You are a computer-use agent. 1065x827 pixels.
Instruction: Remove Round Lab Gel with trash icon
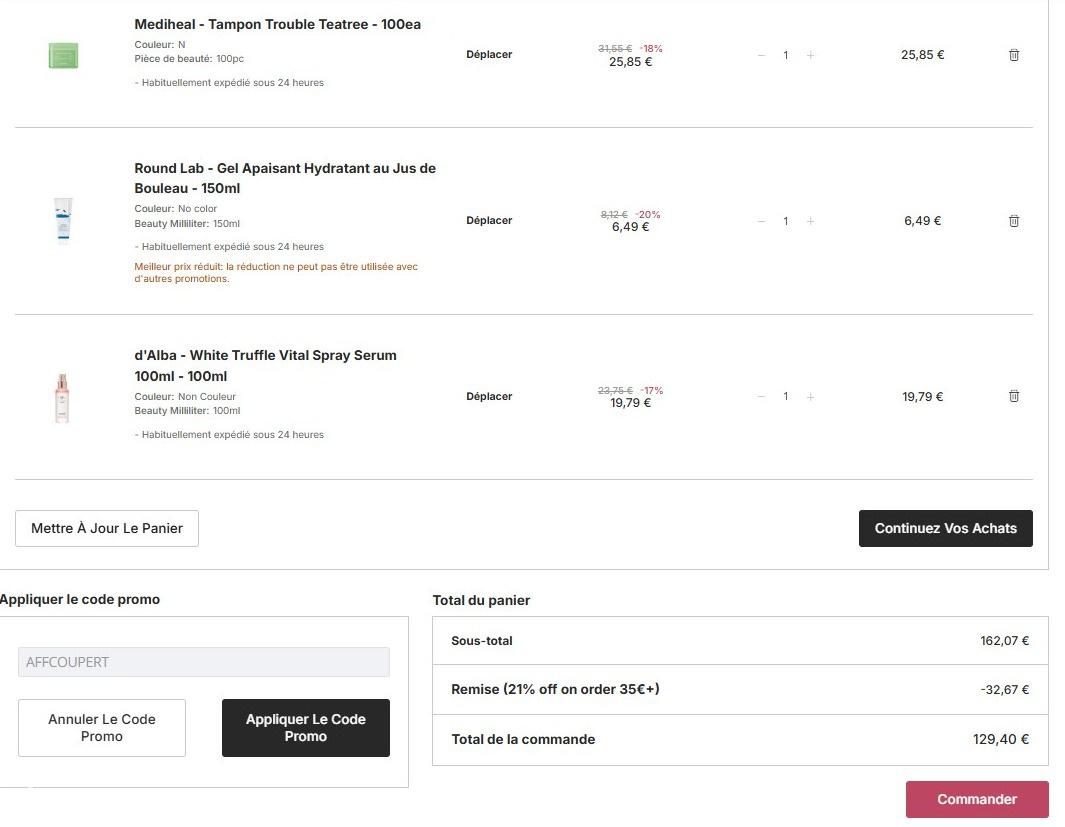coord(1013,221)
